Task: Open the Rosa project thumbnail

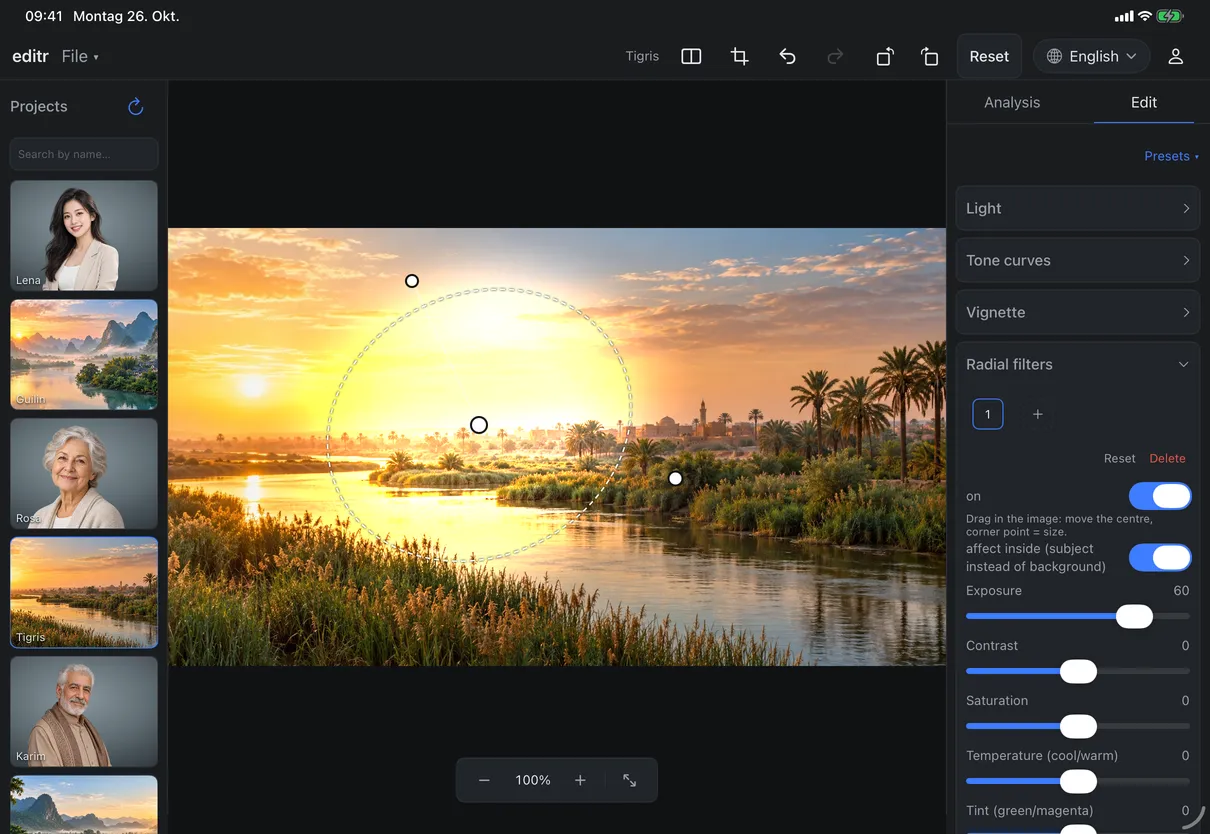Action: pos(84,474)
